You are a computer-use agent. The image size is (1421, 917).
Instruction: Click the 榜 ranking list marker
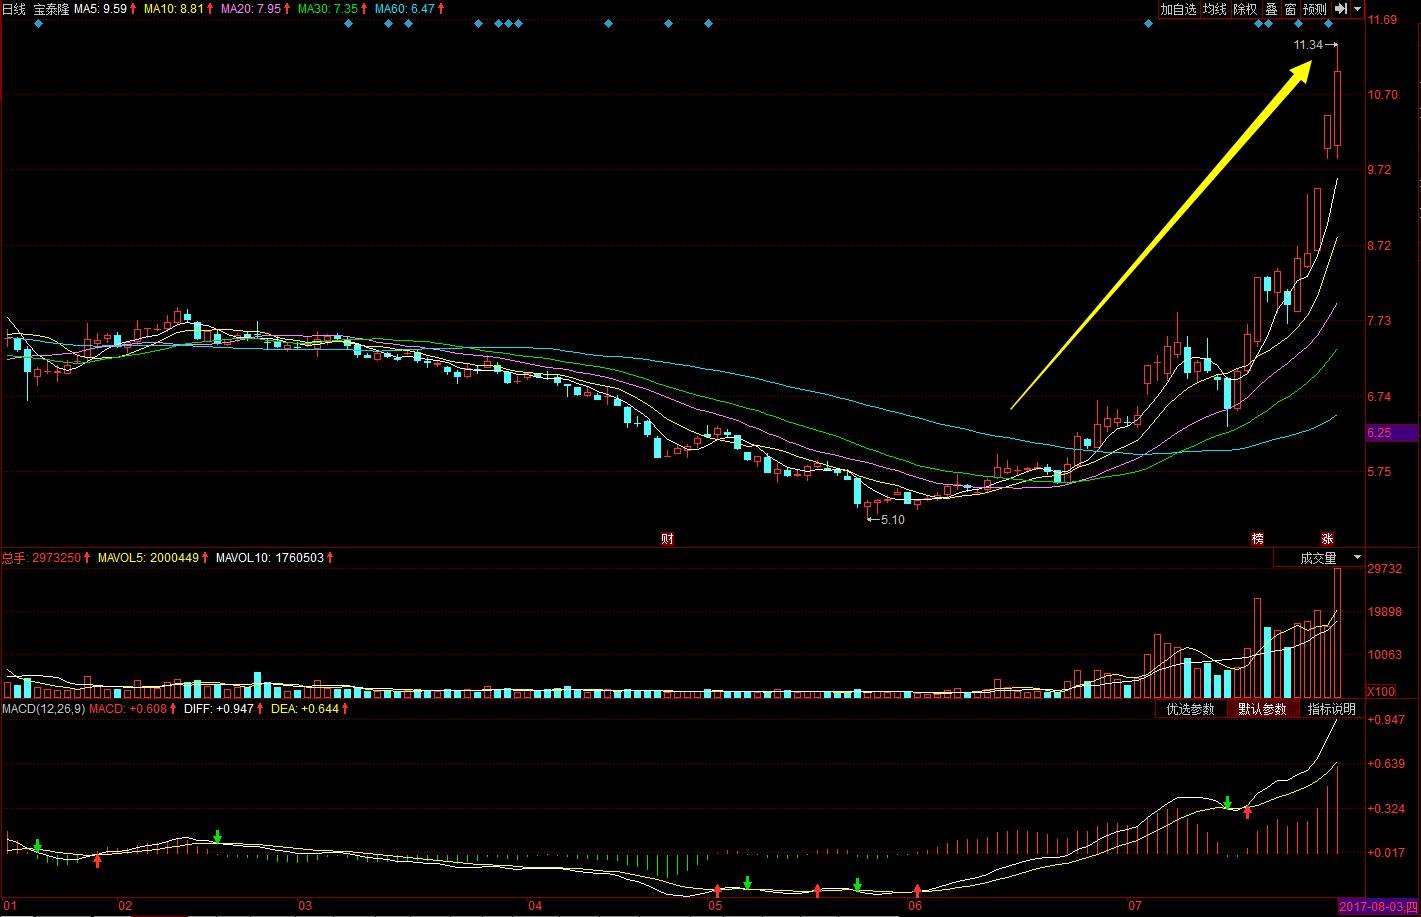click(1257, 539)
